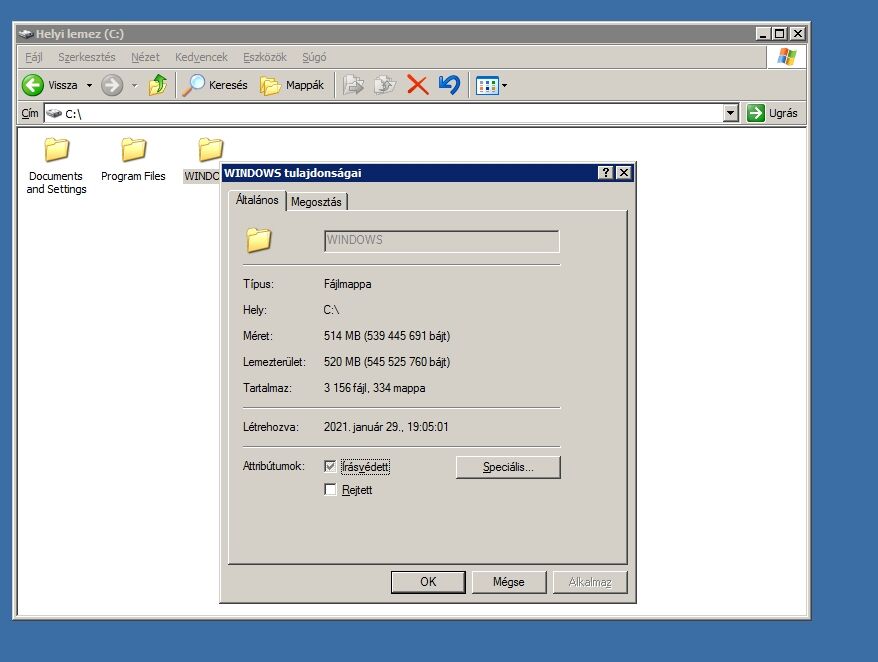Image resolution: width=878 pixels, height=662 pixels.
Task: Close the WINDOWS tulajdonságai dialog
Action: click(x=624, y=173)
